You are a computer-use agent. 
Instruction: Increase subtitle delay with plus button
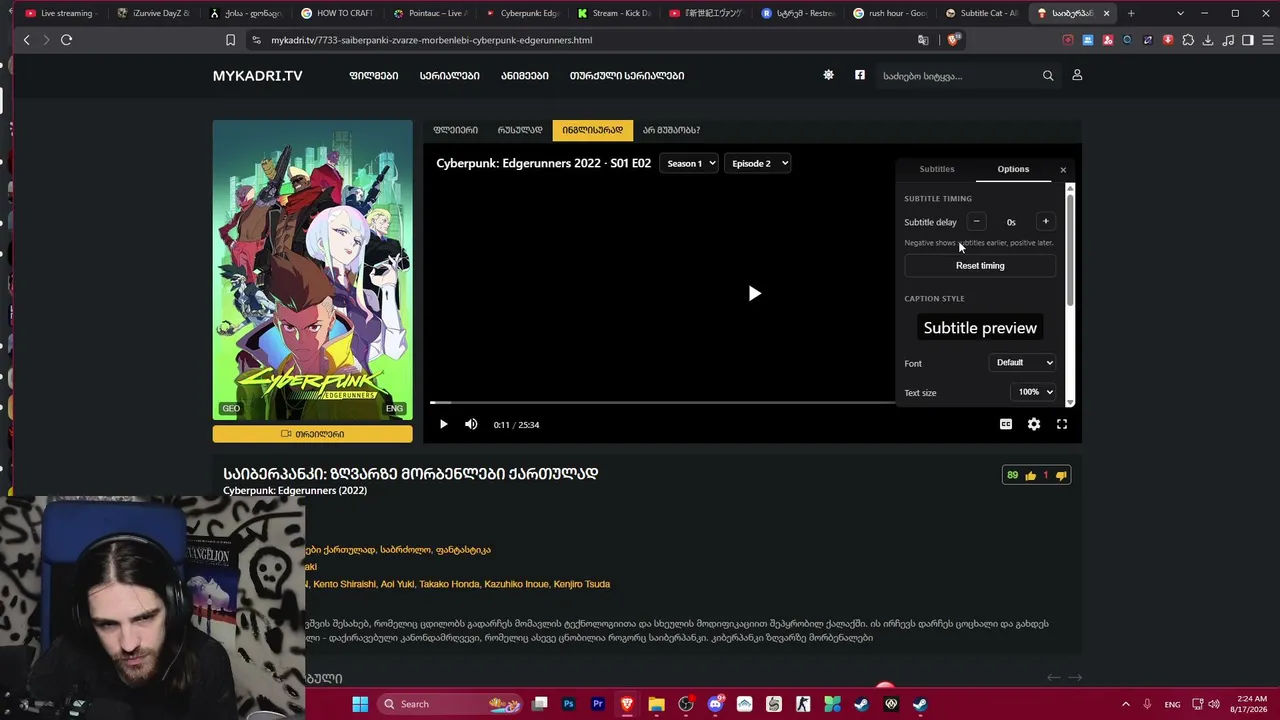(x=1046, y=222)
